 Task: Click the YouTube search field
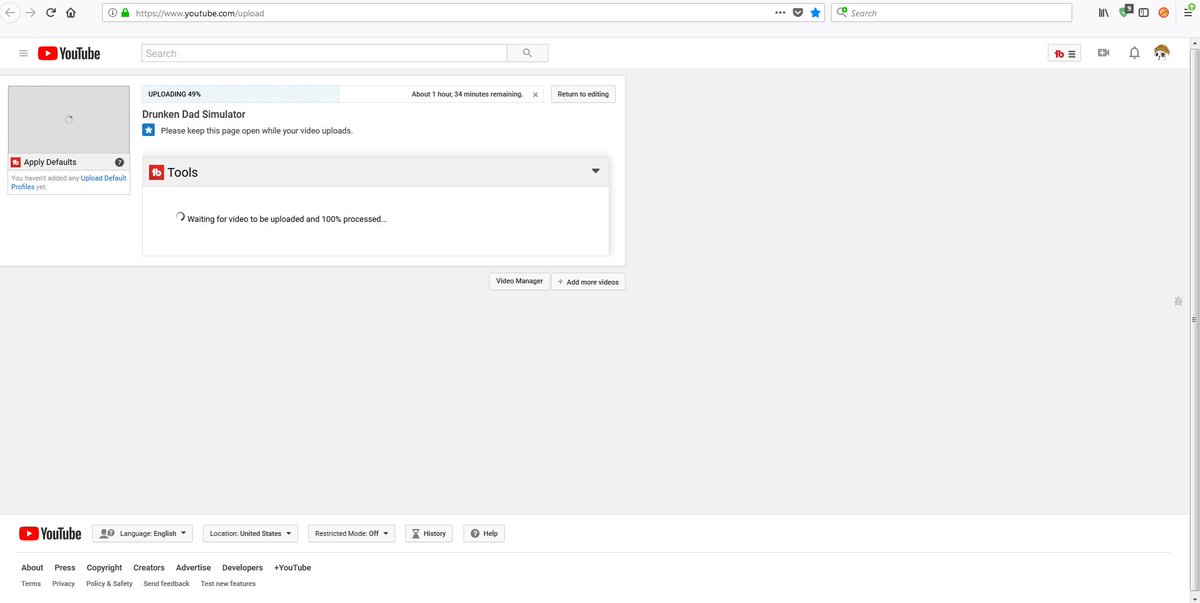click(x=325, y=53)
